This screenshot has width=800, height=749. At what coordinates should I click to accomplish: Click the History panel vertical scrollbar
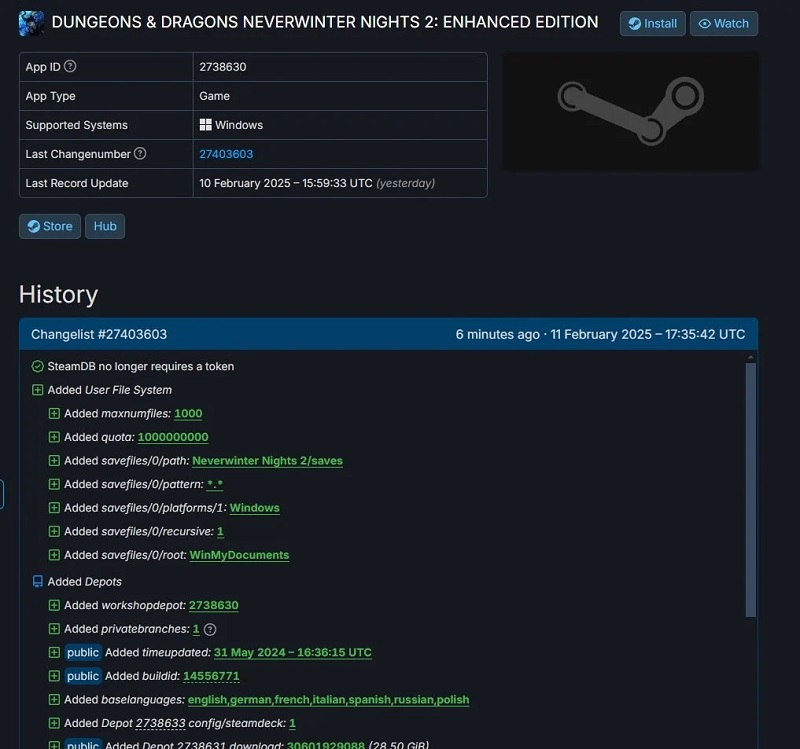pos(751,490)
